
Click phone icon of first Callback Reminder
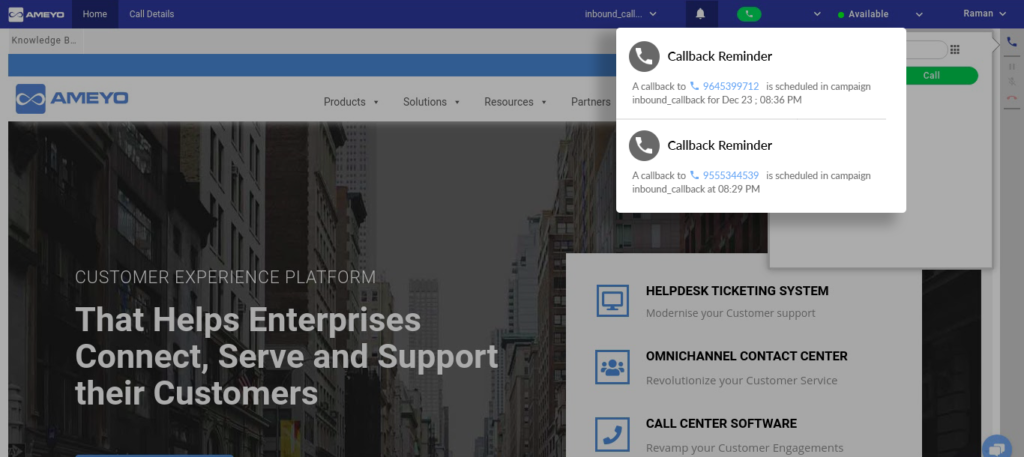click(x=644, y=56)
